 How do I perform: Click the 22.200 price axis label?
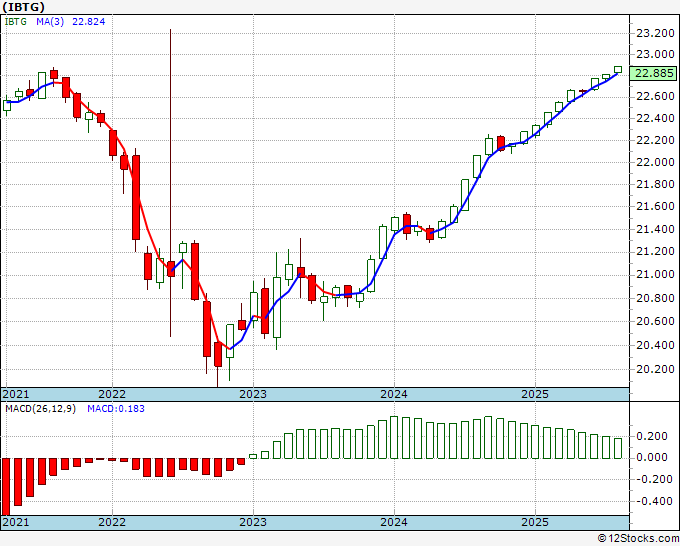(655, 140)
